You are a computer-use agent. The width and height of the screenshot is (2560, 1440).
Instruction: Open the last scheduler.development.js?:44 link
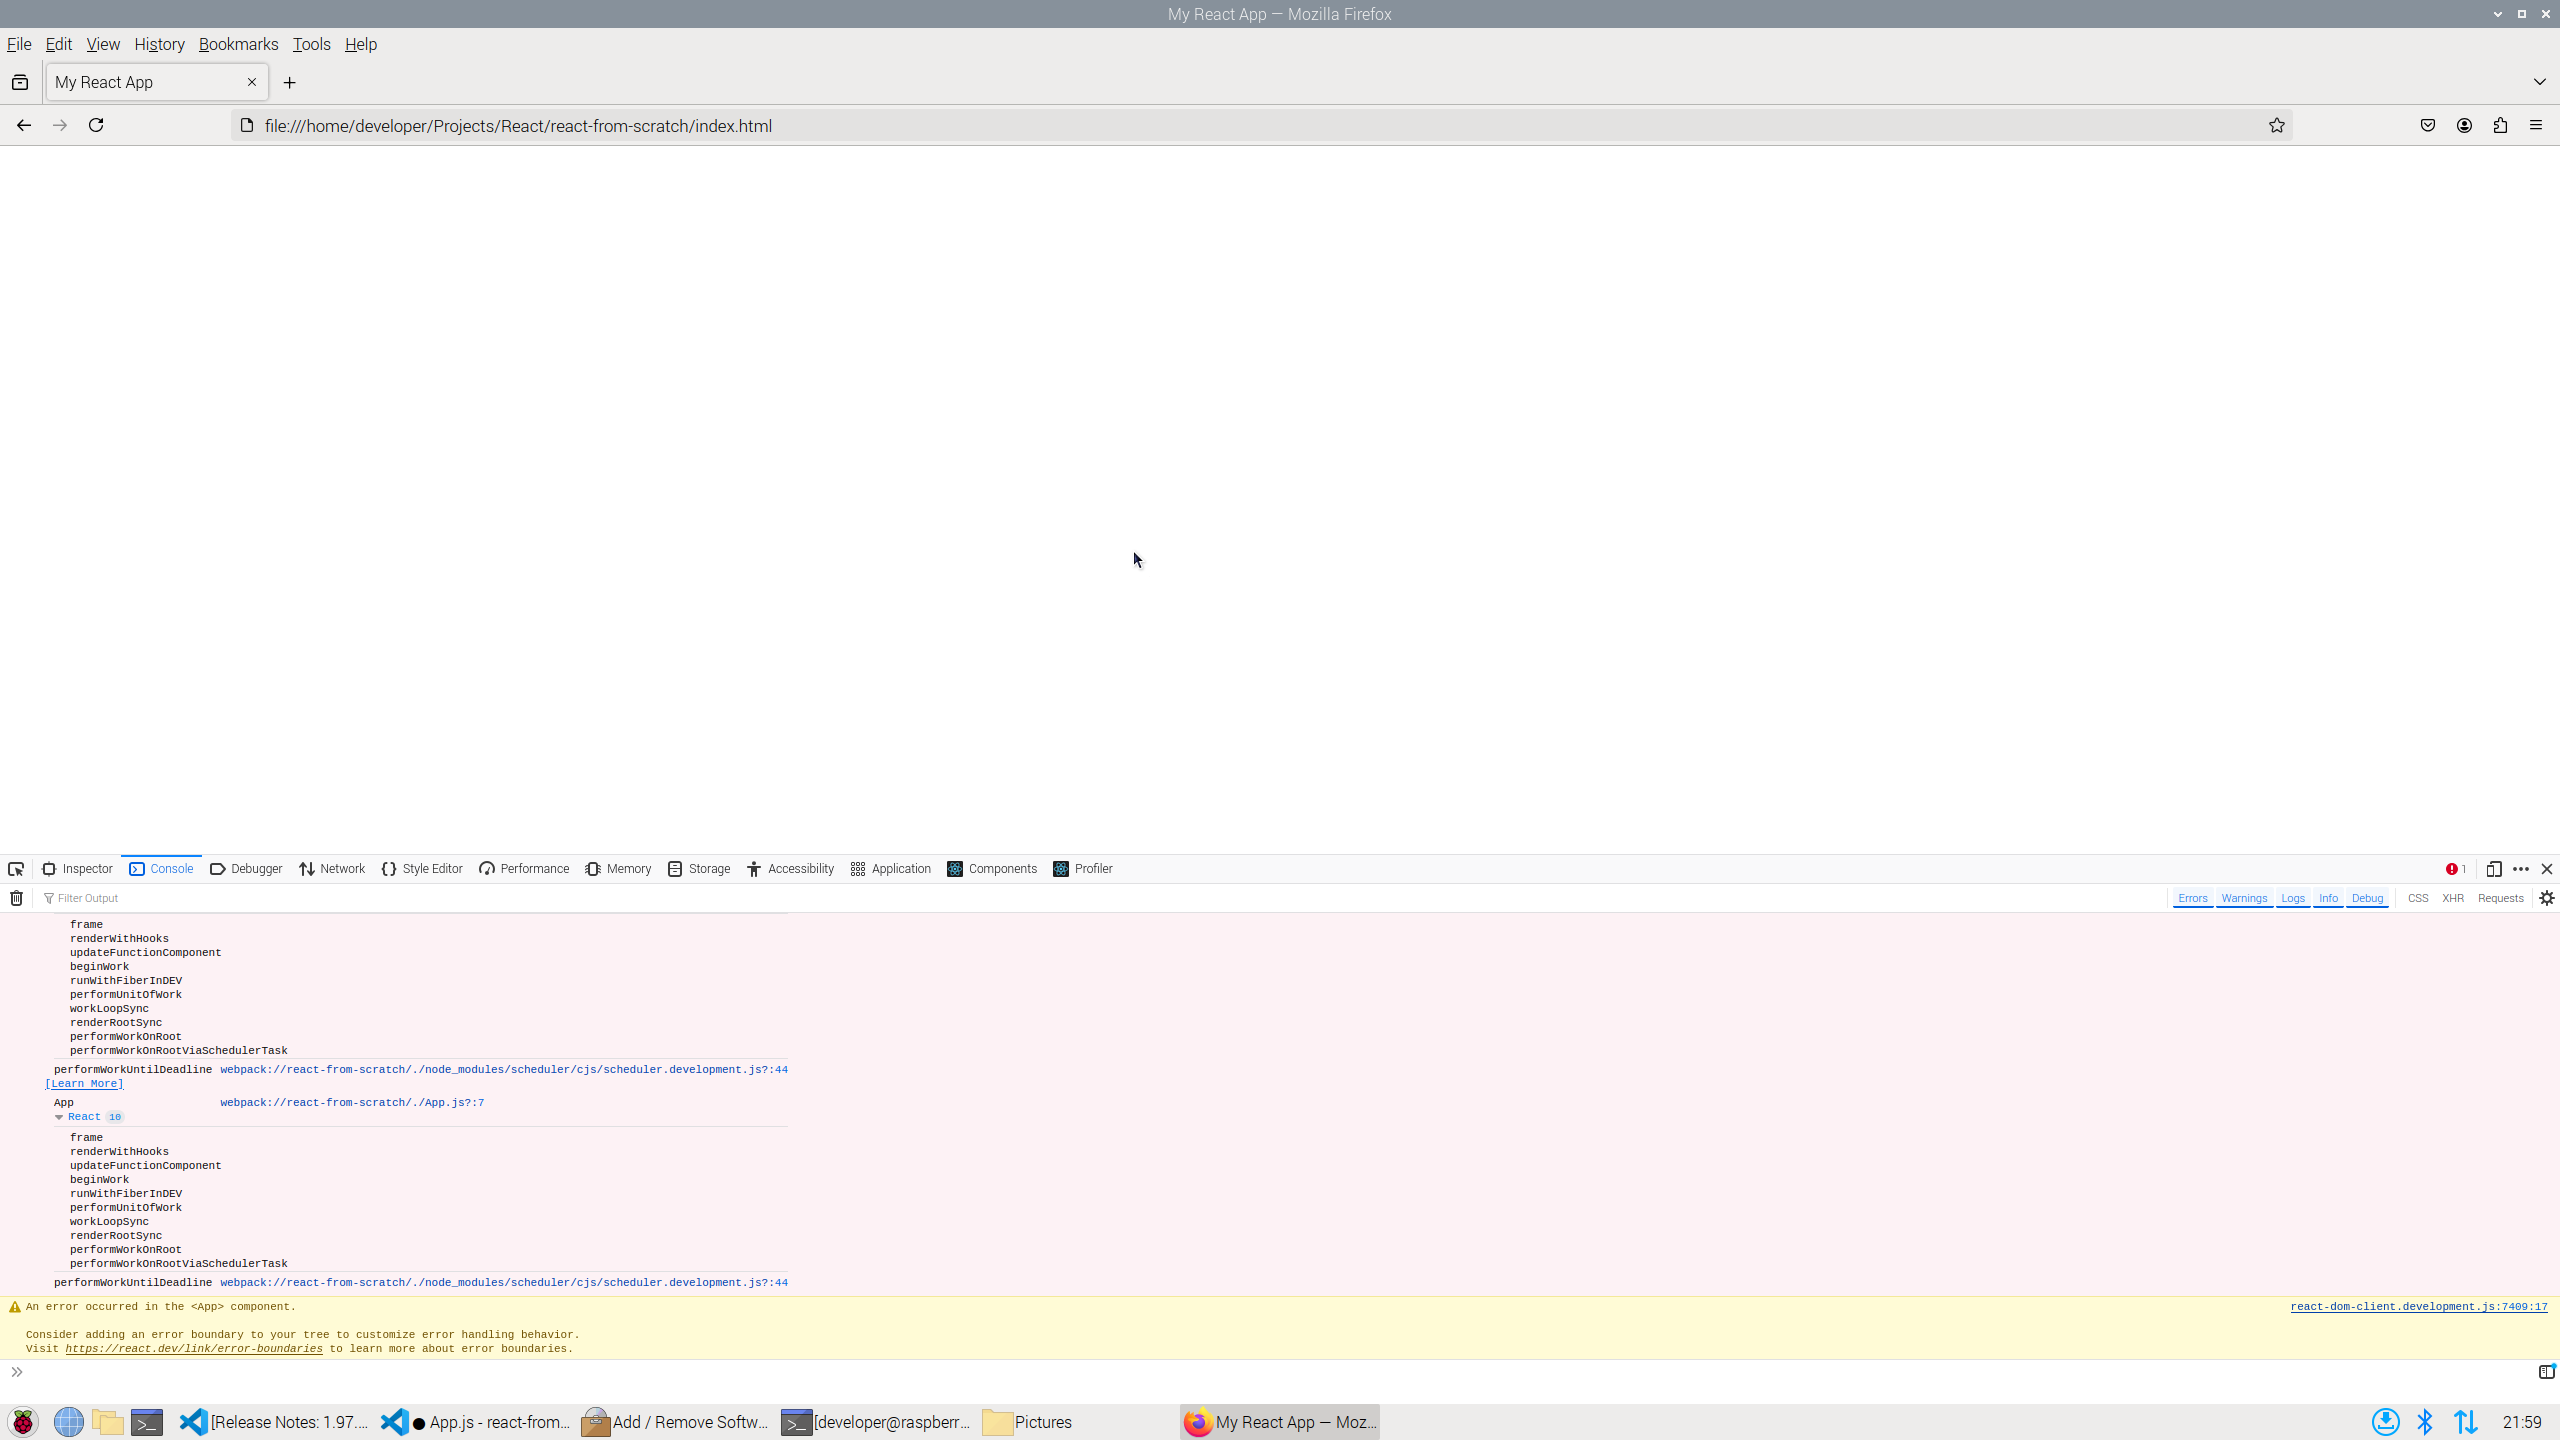(504, 1283)
